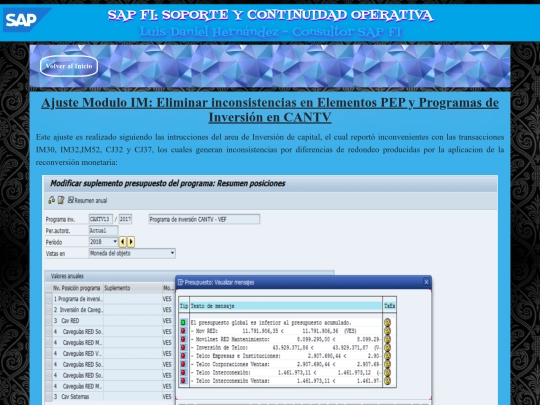Image resolution: width=540 pixels, height=405 pixels.
Task: Click red status icon for Mov RED message
Action: (183, 331)
